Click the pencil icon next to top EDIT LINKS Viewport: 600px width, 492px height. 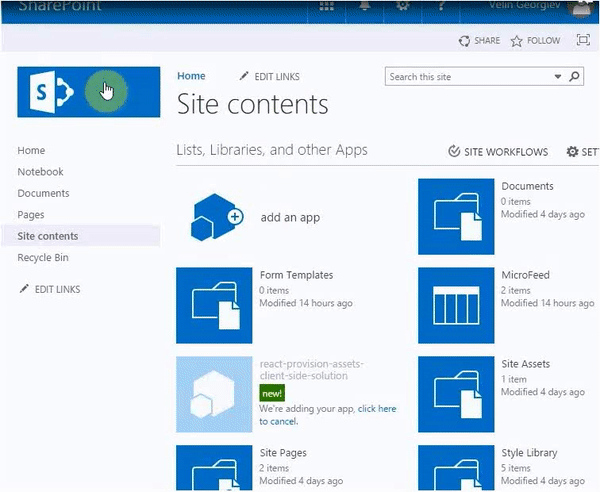click(x=244, y=76)
